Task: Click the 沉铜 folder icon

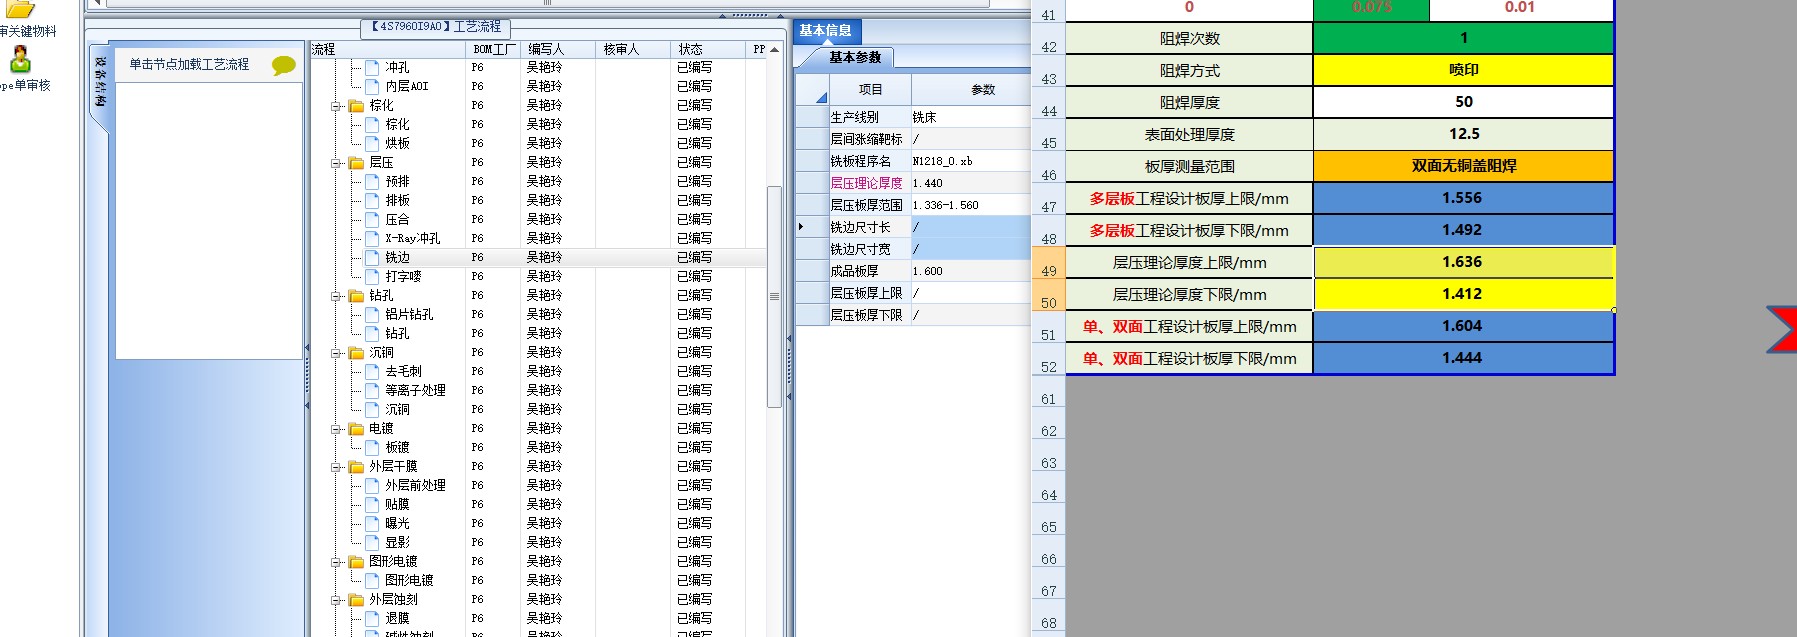Action: click(x=356, y=352)
